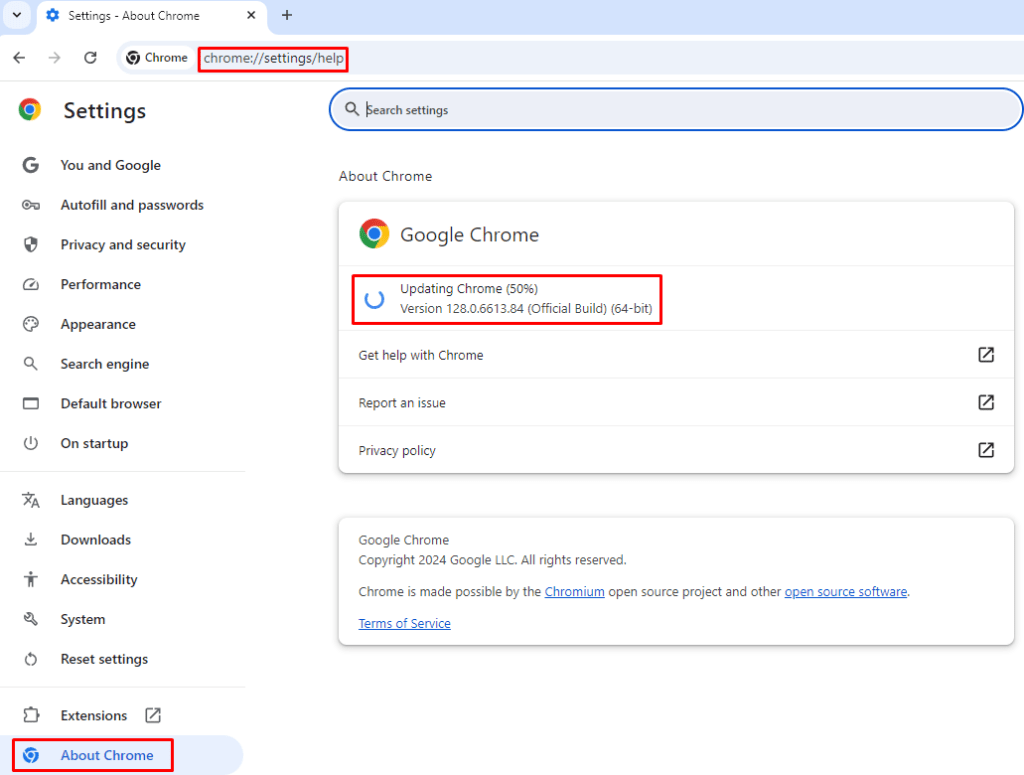This screenshot has height=775, width=1024.
Task: Close the Settings - About Chrome tab
Action: click(x=251, y=15)
